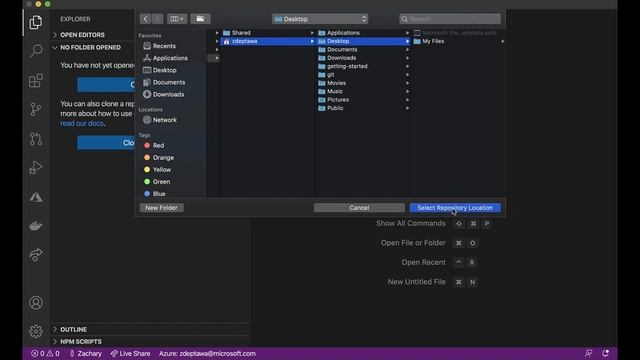
Task: Open the Source Control view icon
Action: pyautogui.click(x=36, y=109)
